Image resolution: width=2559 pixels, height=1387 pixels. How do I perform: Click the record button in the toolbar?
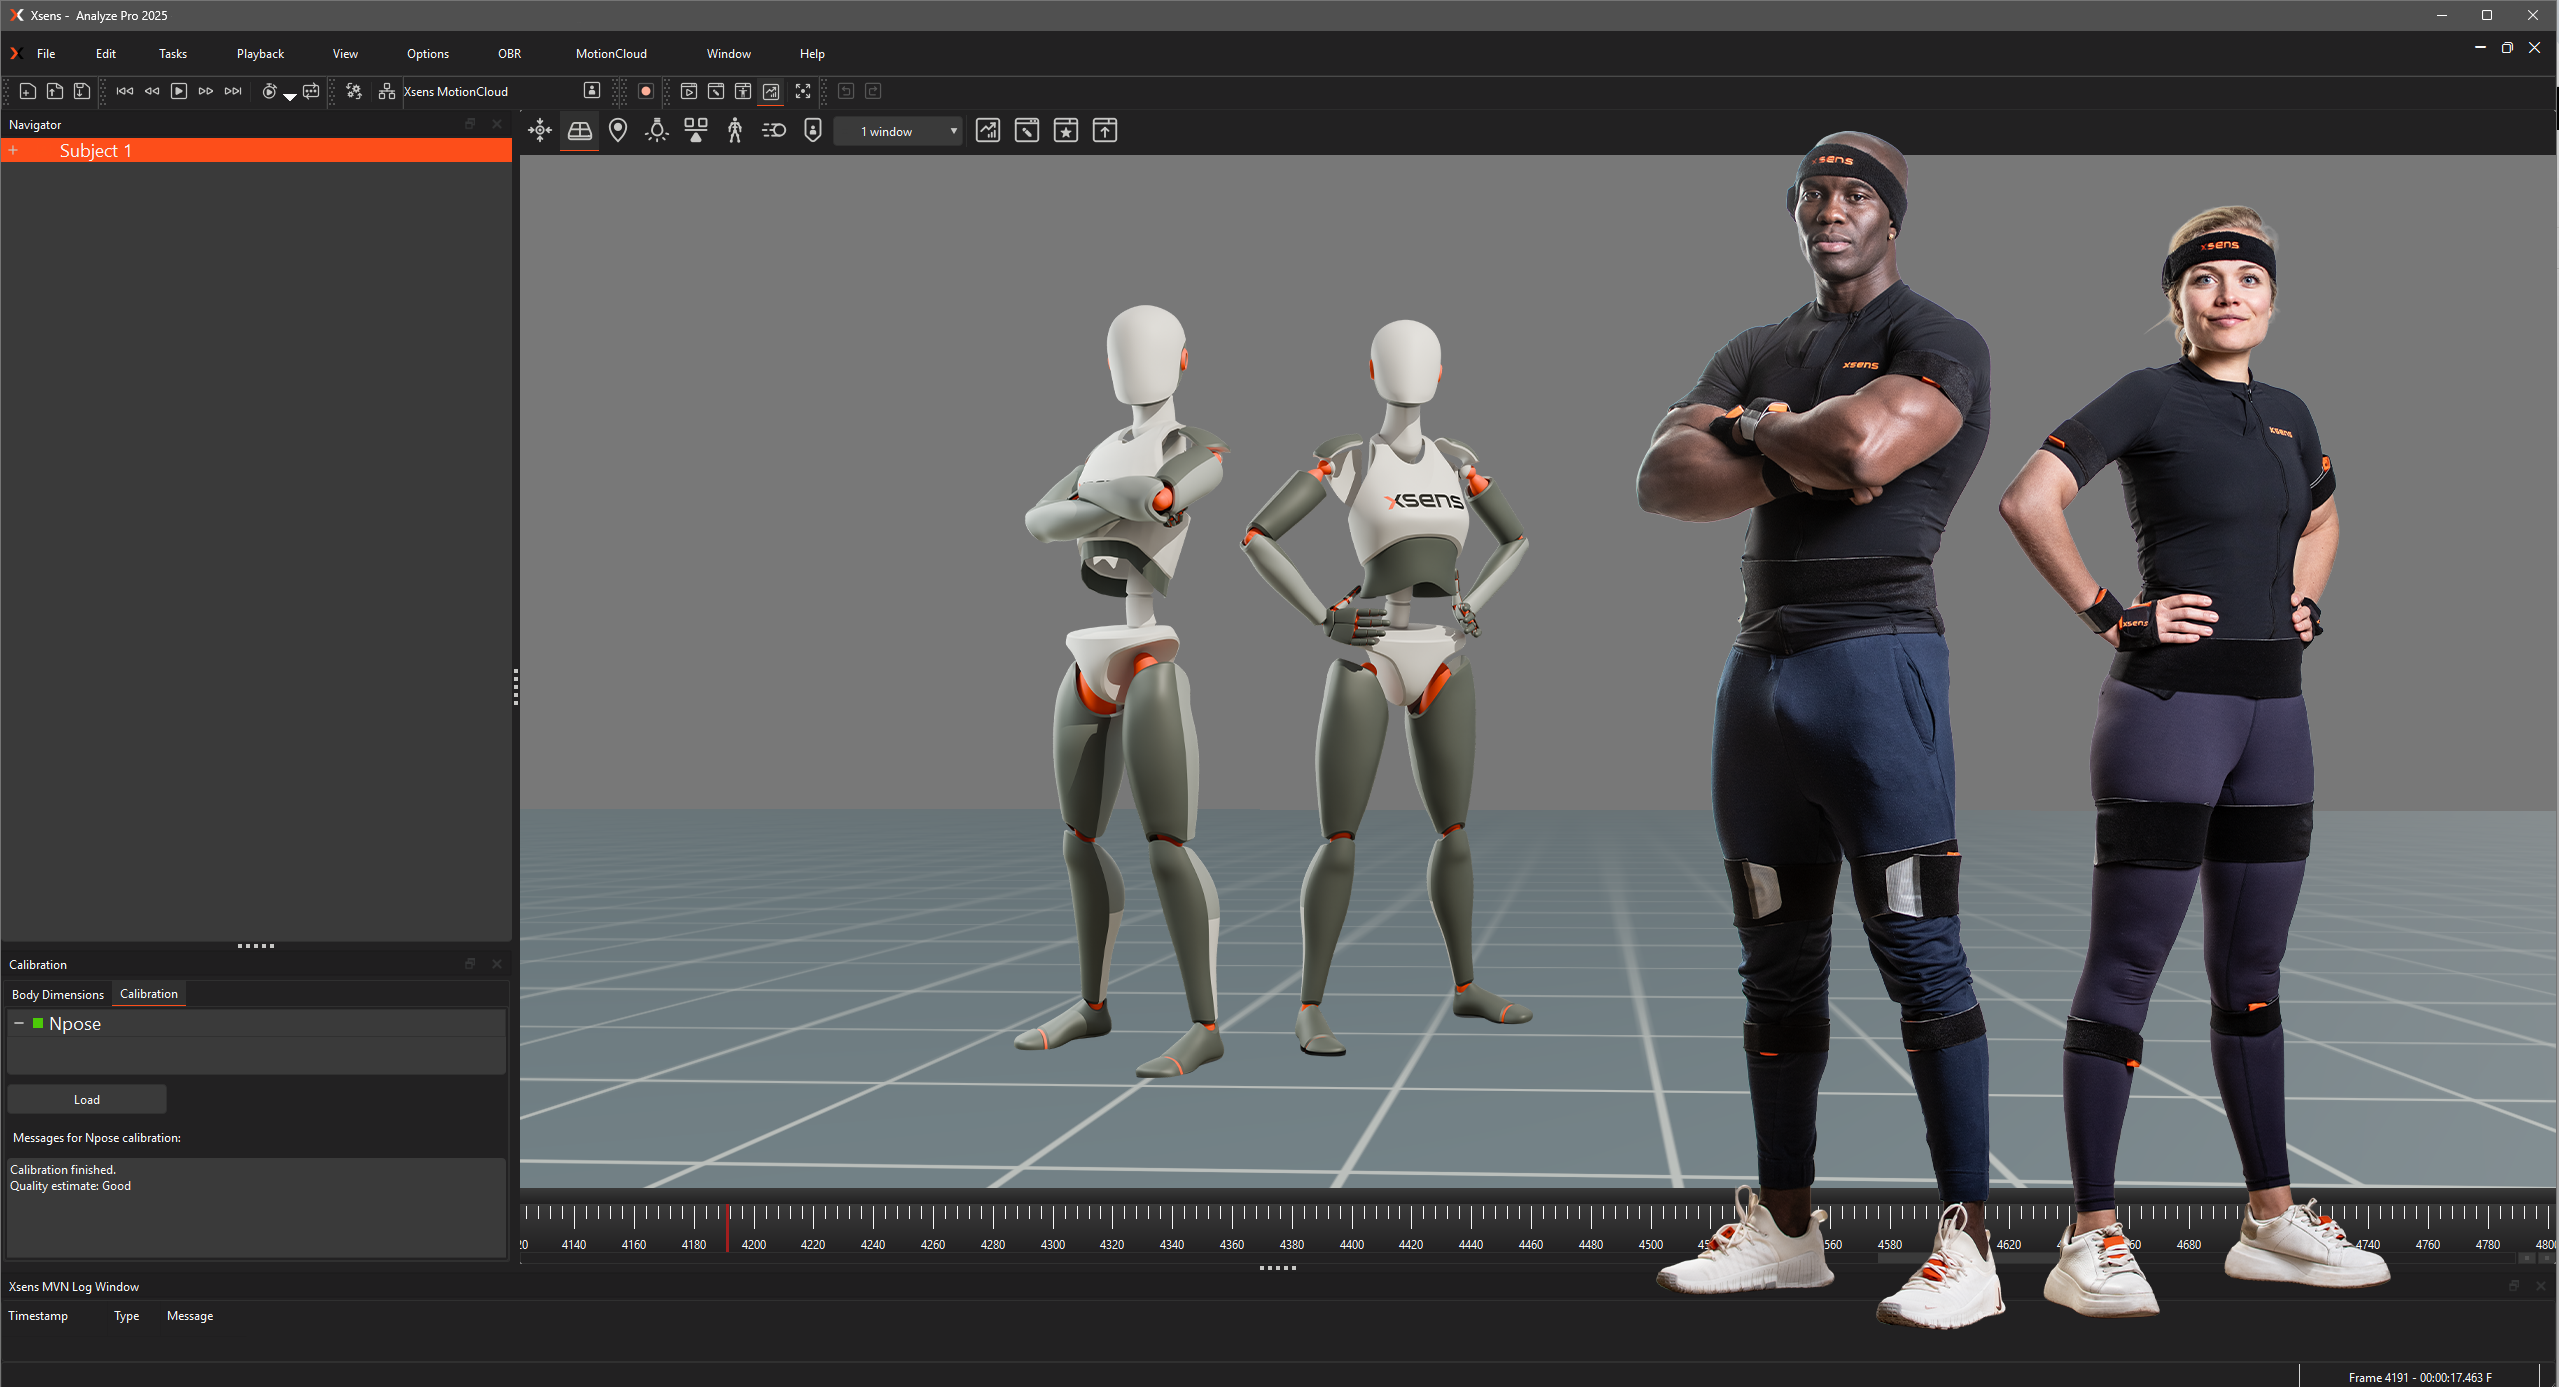(646, 91)
